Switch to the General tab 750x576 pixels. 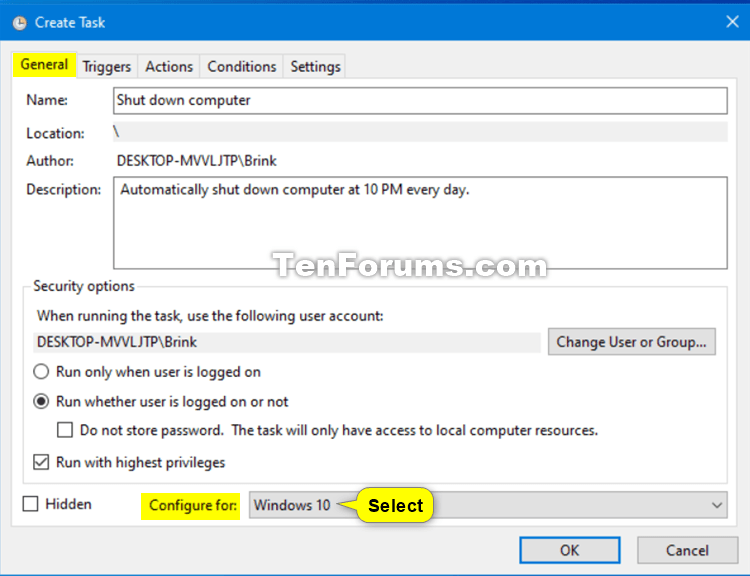pyautogui.click(x=44, y=65)
